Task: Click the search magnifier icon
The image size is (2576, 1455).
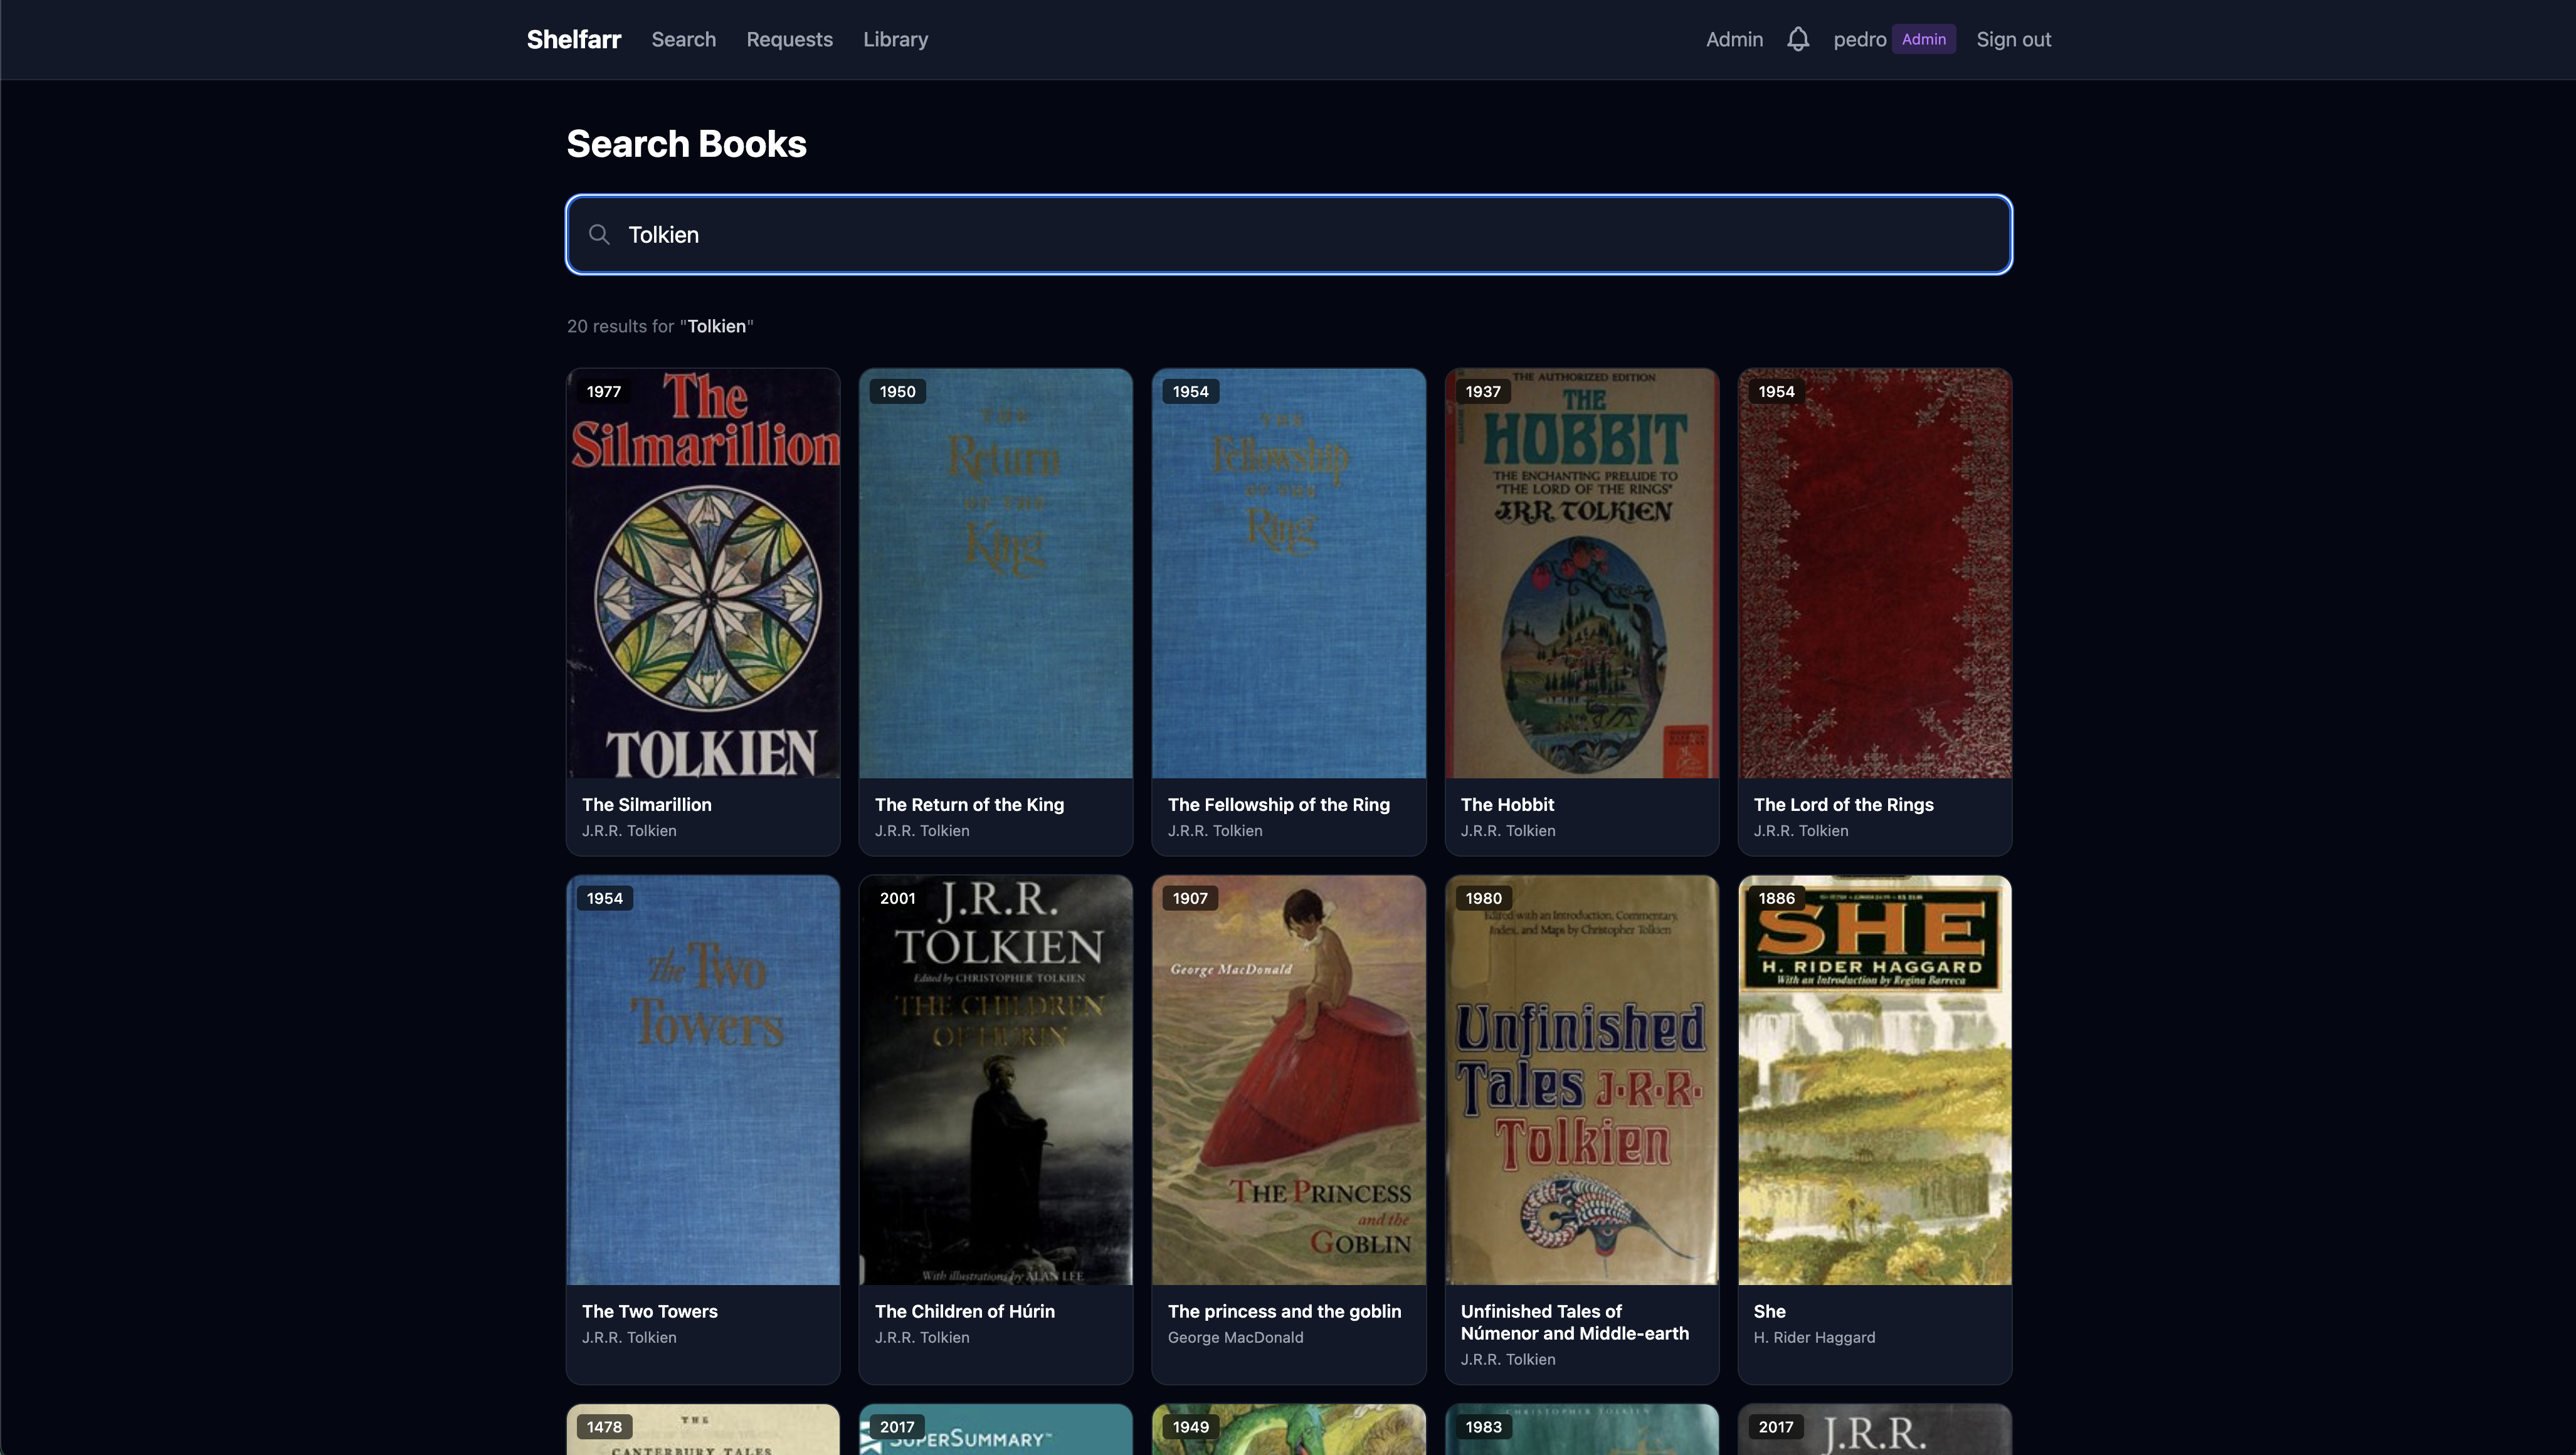Action: [600, 234]
